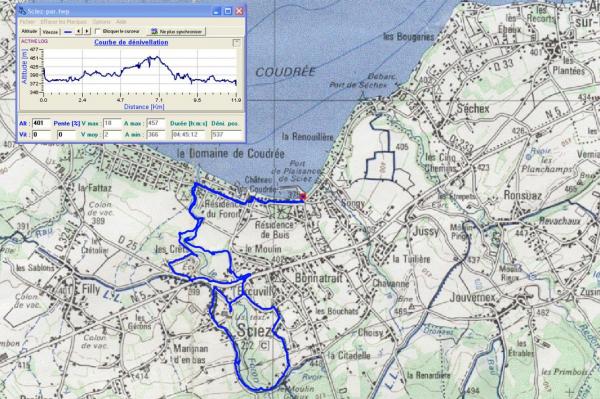This screenshot has width=600, height=399.
Task: Click the right arrow cursor step button
Action: [87, 31]
